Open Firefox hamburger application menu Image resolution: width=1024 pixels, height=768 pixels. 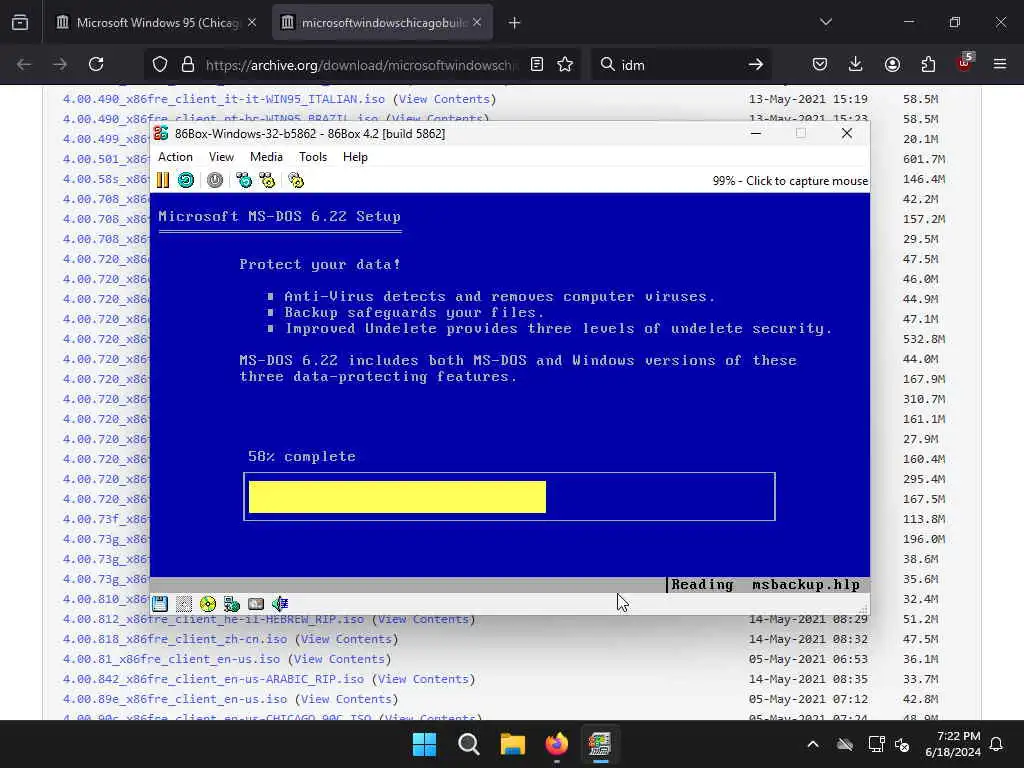coord(1000,64)
